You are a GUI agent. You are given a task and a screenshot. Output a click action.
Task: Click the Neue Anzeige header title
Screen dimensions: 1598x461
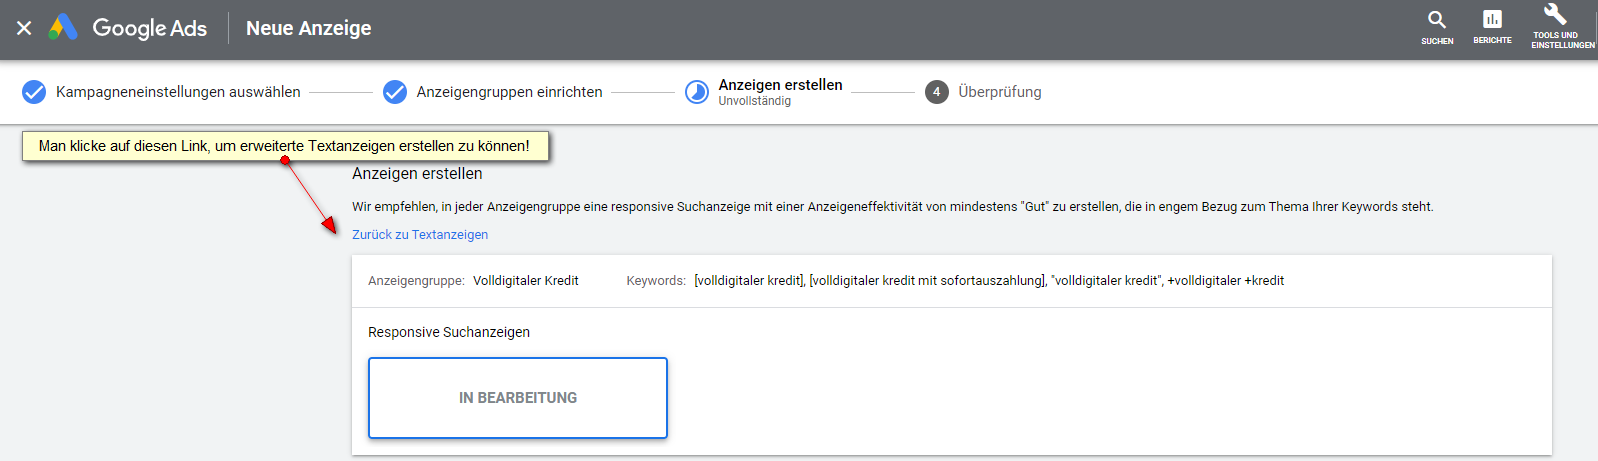pos(309,28)
